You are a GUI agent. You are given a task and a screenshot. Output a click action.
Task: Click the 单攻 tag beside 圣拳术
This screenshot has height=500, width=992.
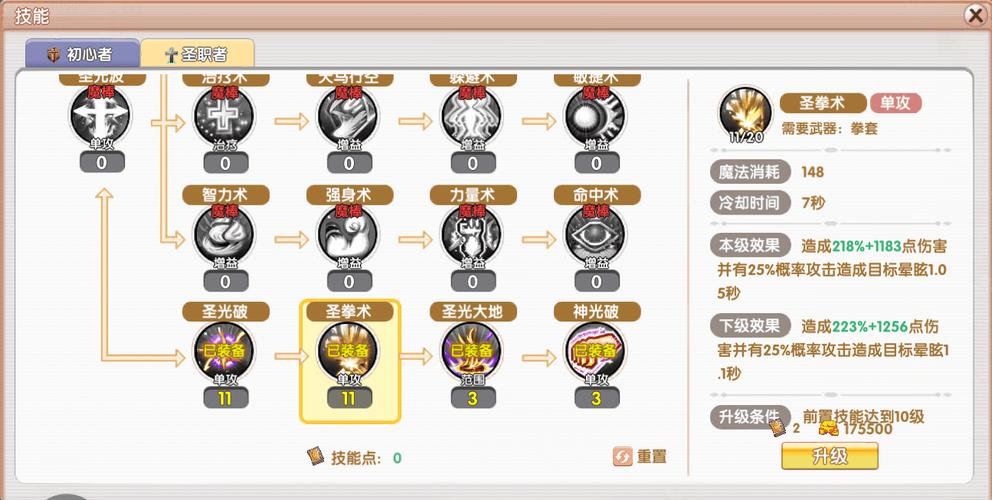coord(896,103)
